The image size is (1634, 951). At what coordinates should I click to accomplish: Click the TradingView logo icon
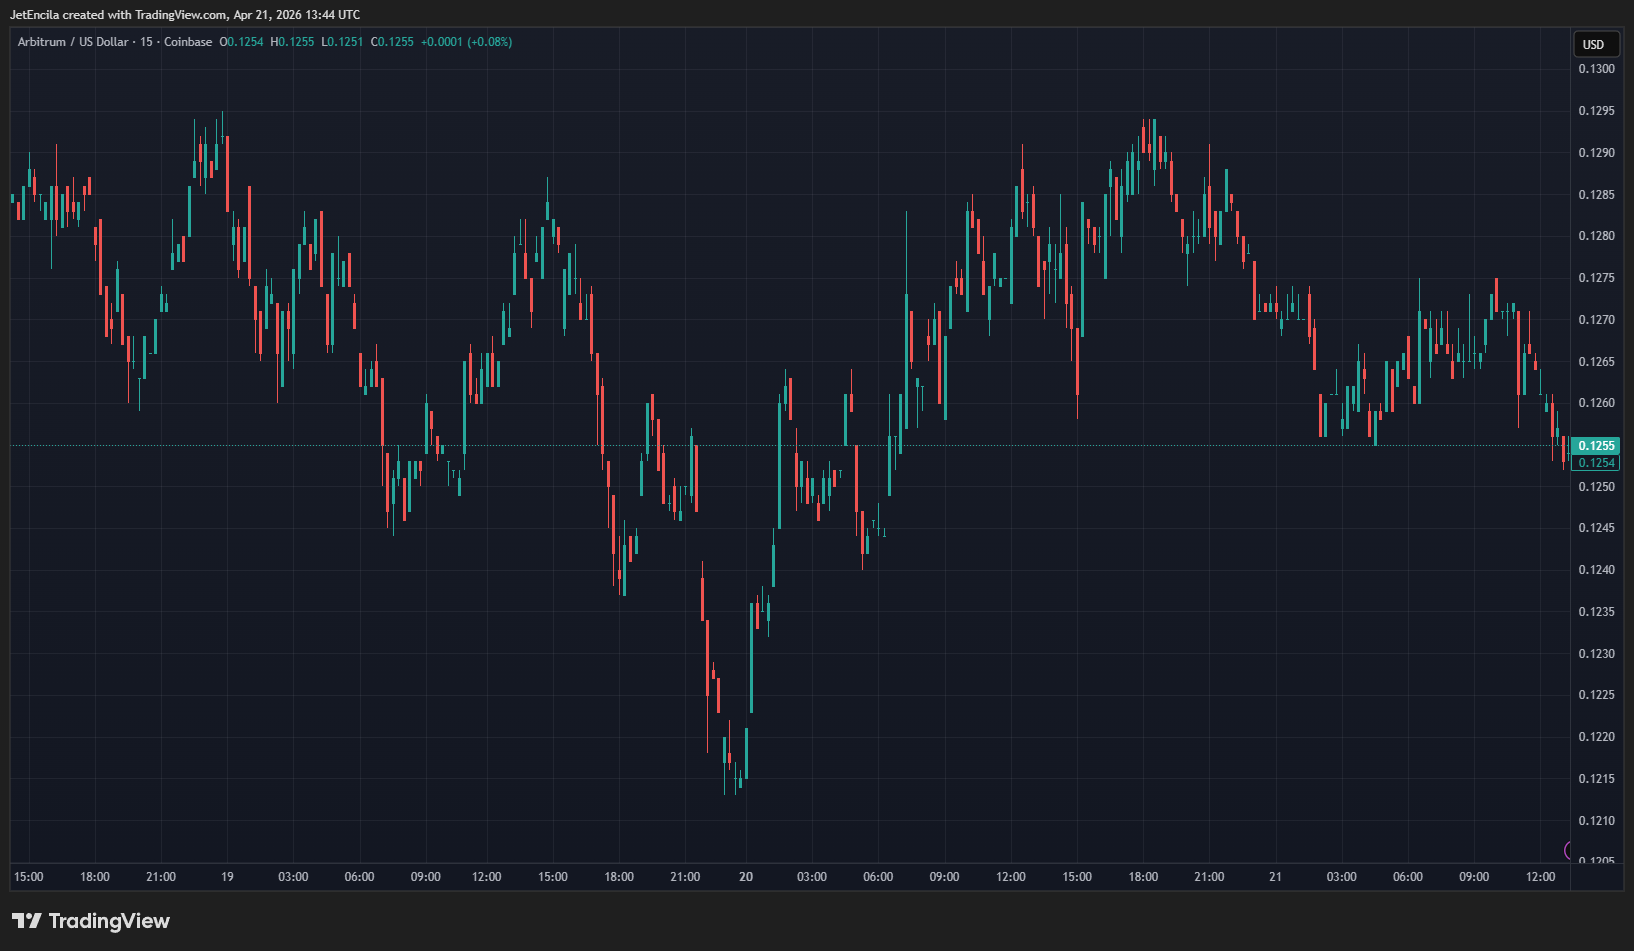[27, 921]
